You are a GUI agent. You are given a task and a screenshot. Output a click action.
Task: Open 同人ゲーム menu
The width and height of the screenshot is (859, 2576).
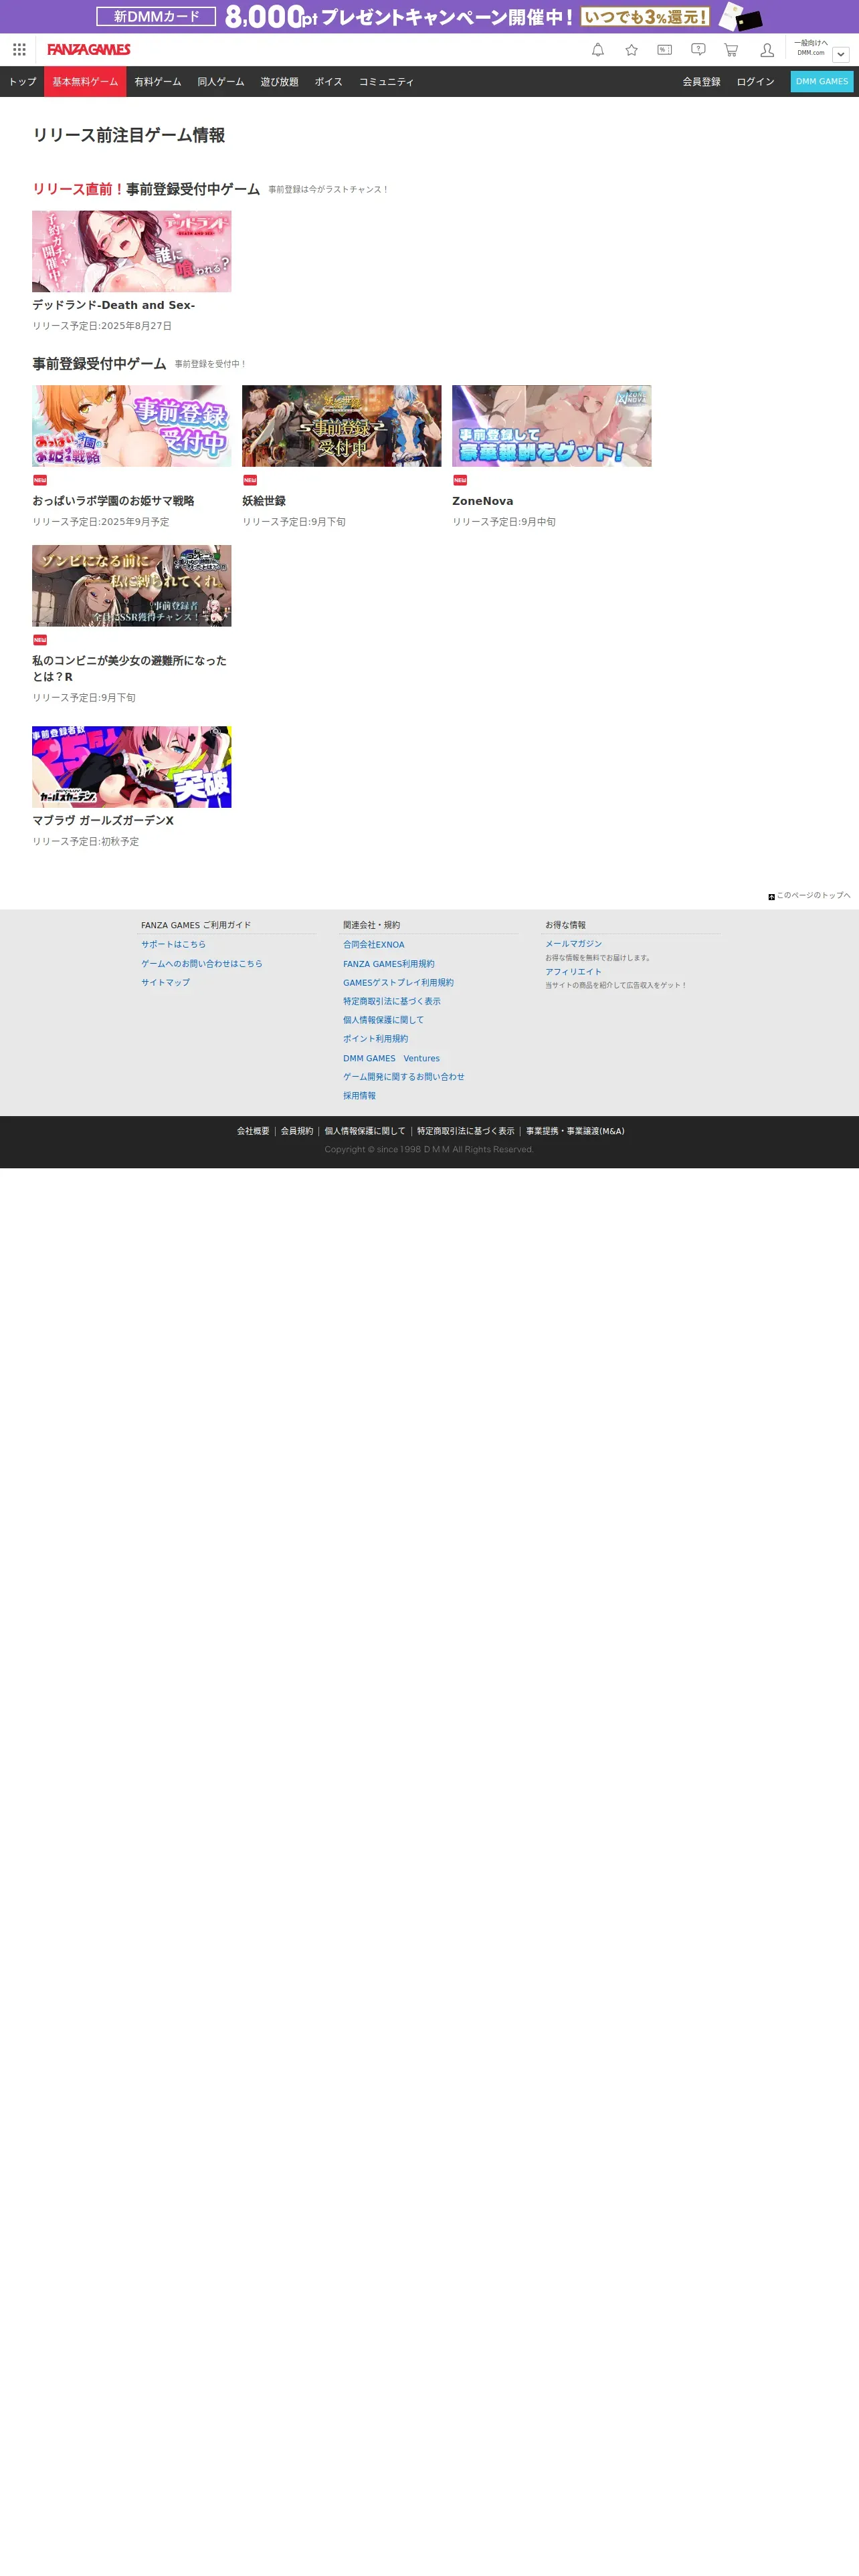(221, 82)
